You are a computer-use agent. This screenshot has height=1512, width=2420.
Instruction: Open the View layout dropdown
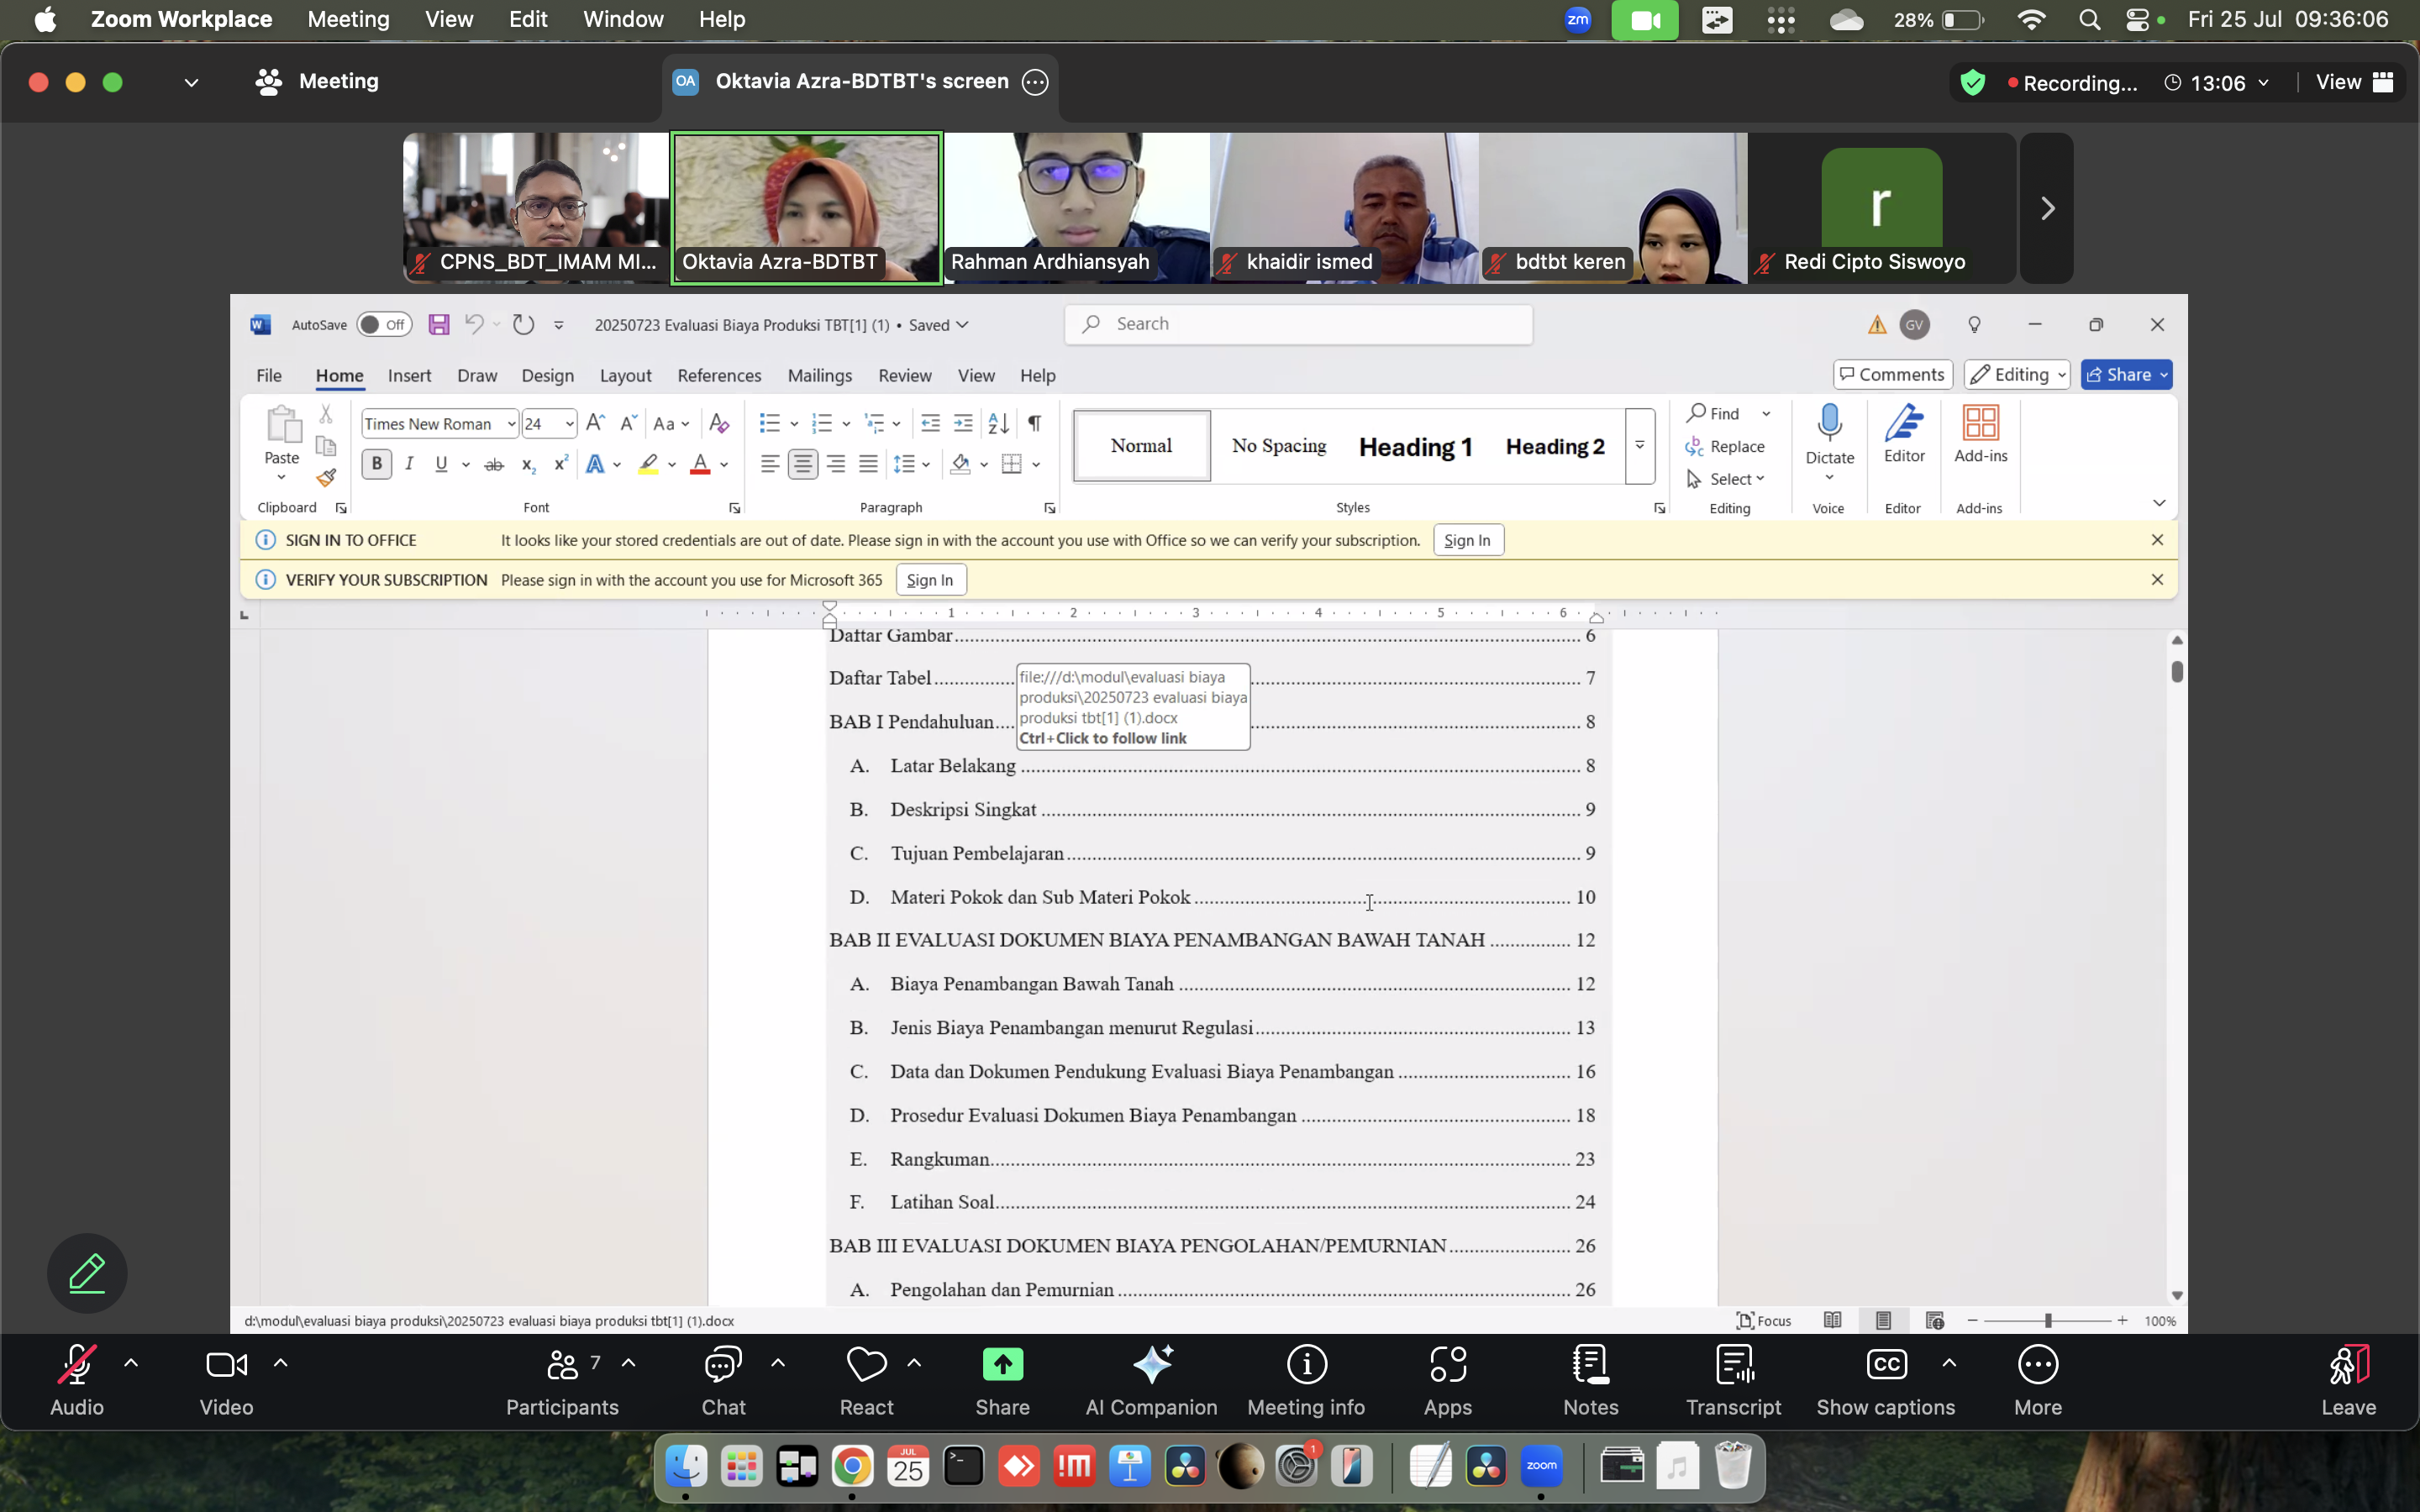(2354, 82)
